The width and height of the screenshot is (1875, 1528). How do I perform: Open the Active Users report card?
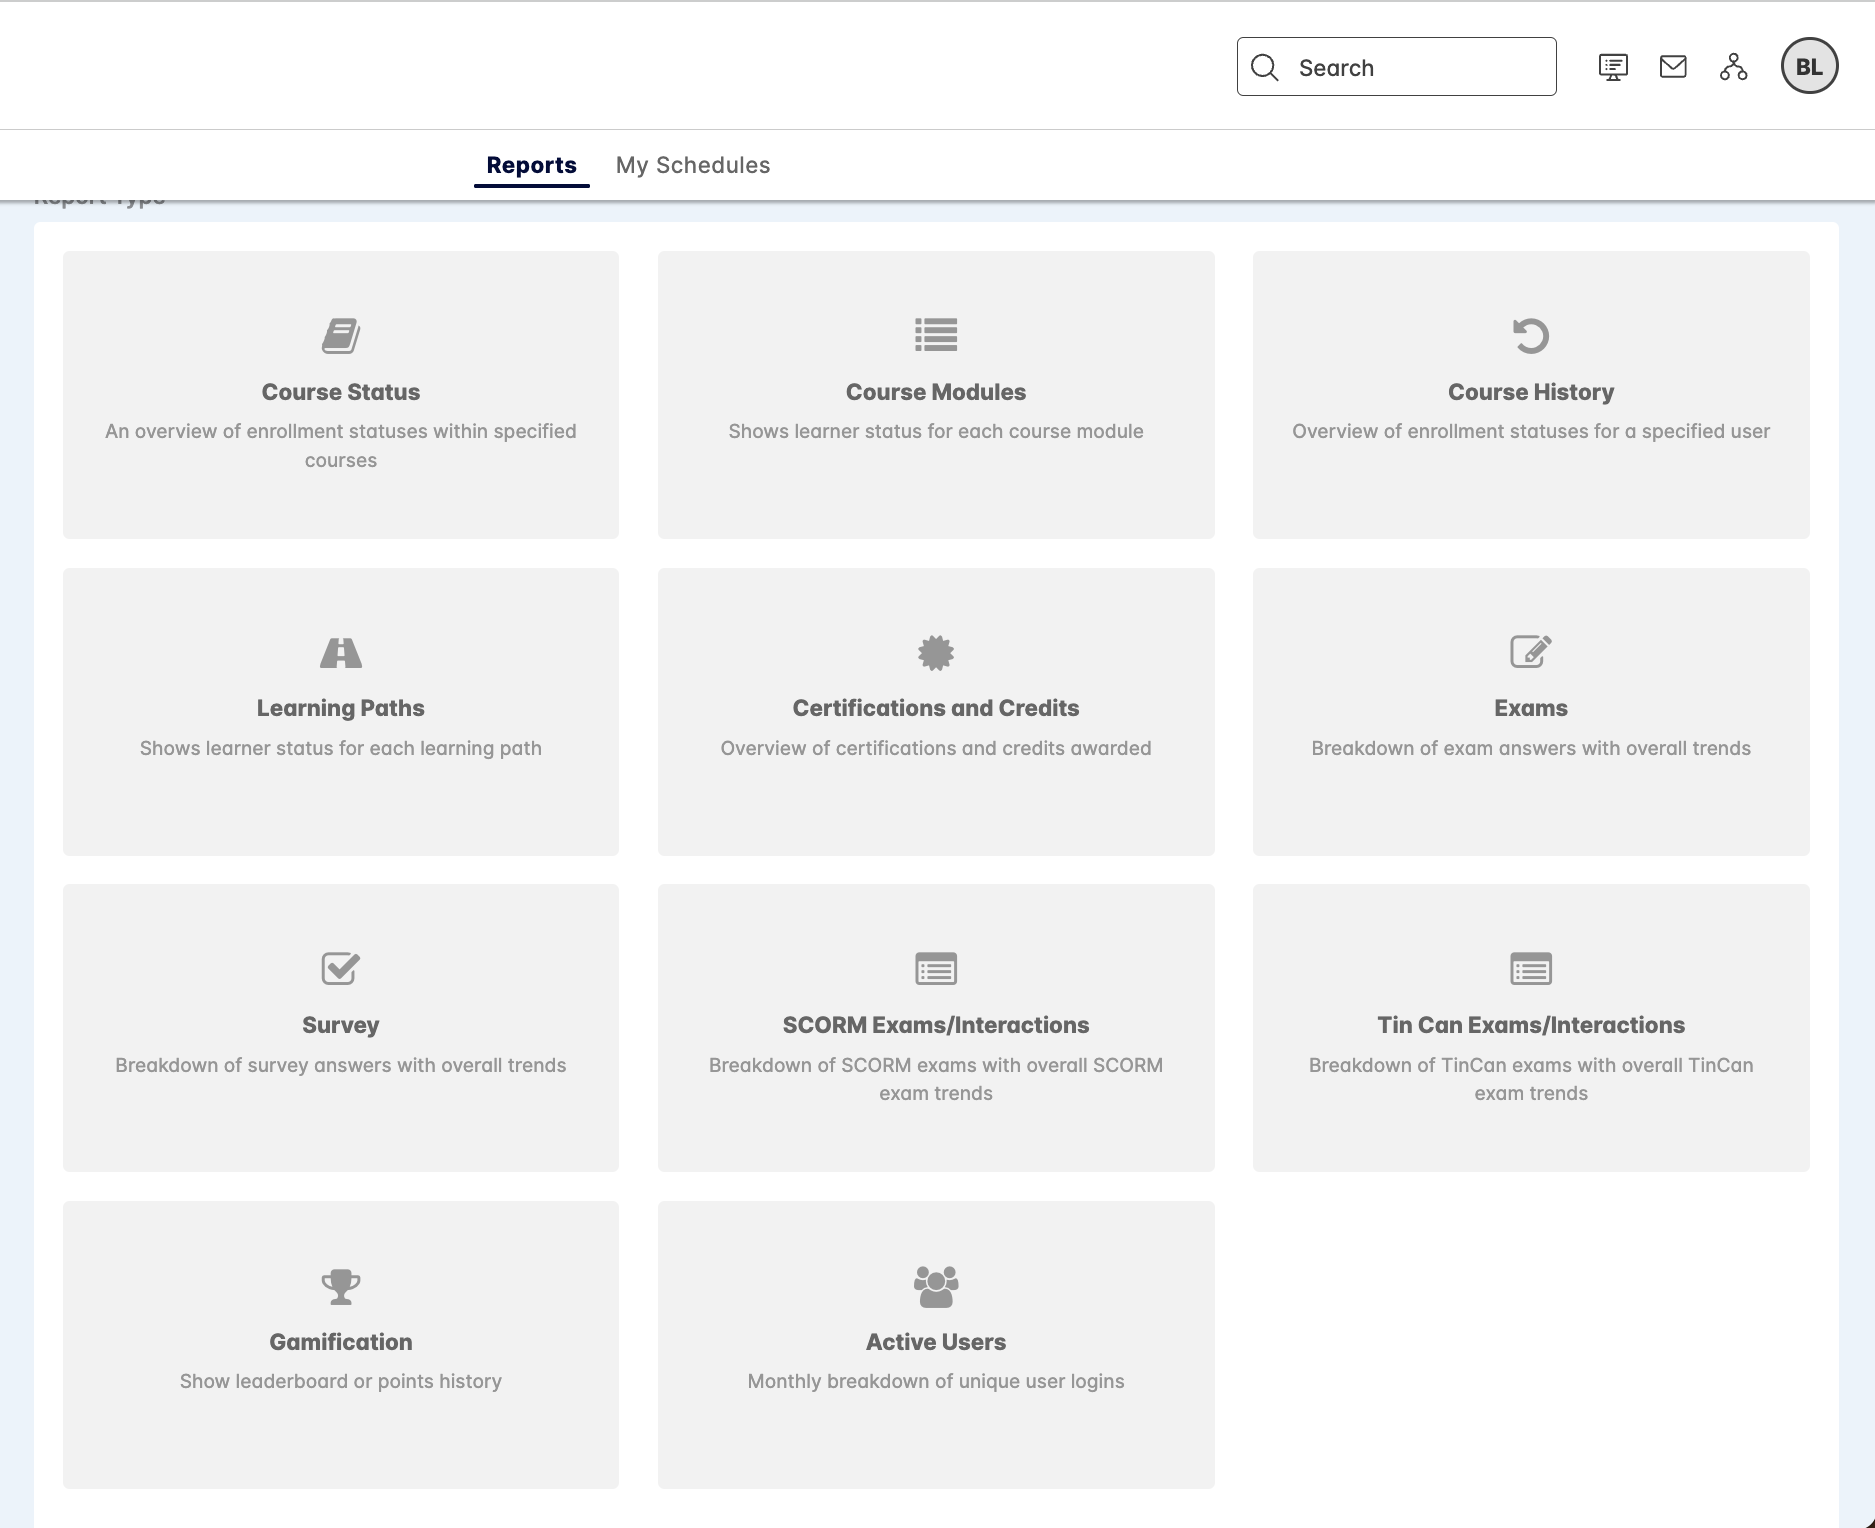coord(935,1345)
